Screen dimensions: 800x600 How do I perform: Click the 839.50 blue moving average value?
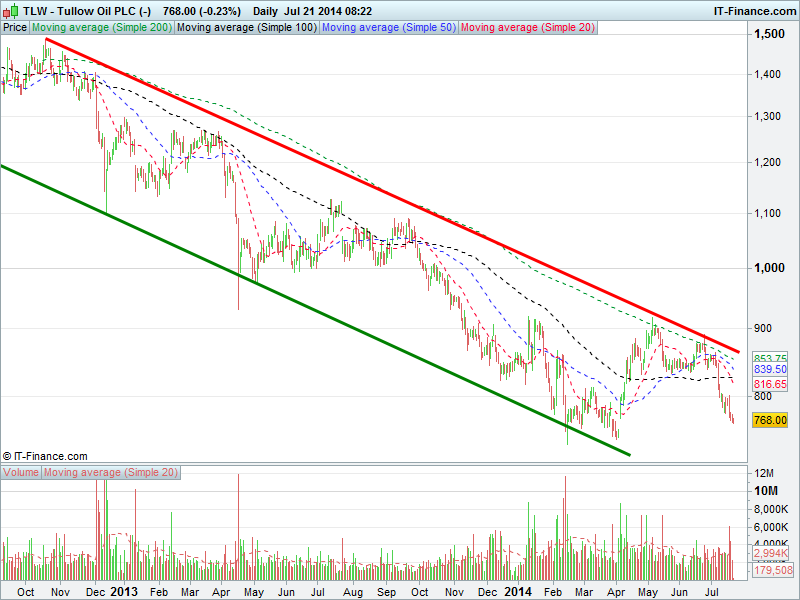click(770, 369)
